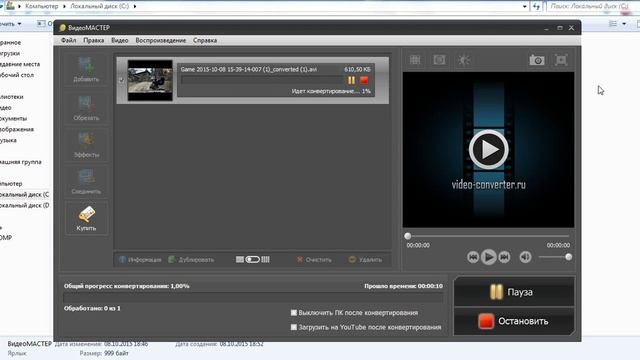Open the Правка menu
Screen dimensions: 640x360
pyautogui.click(x=93, y=40)
